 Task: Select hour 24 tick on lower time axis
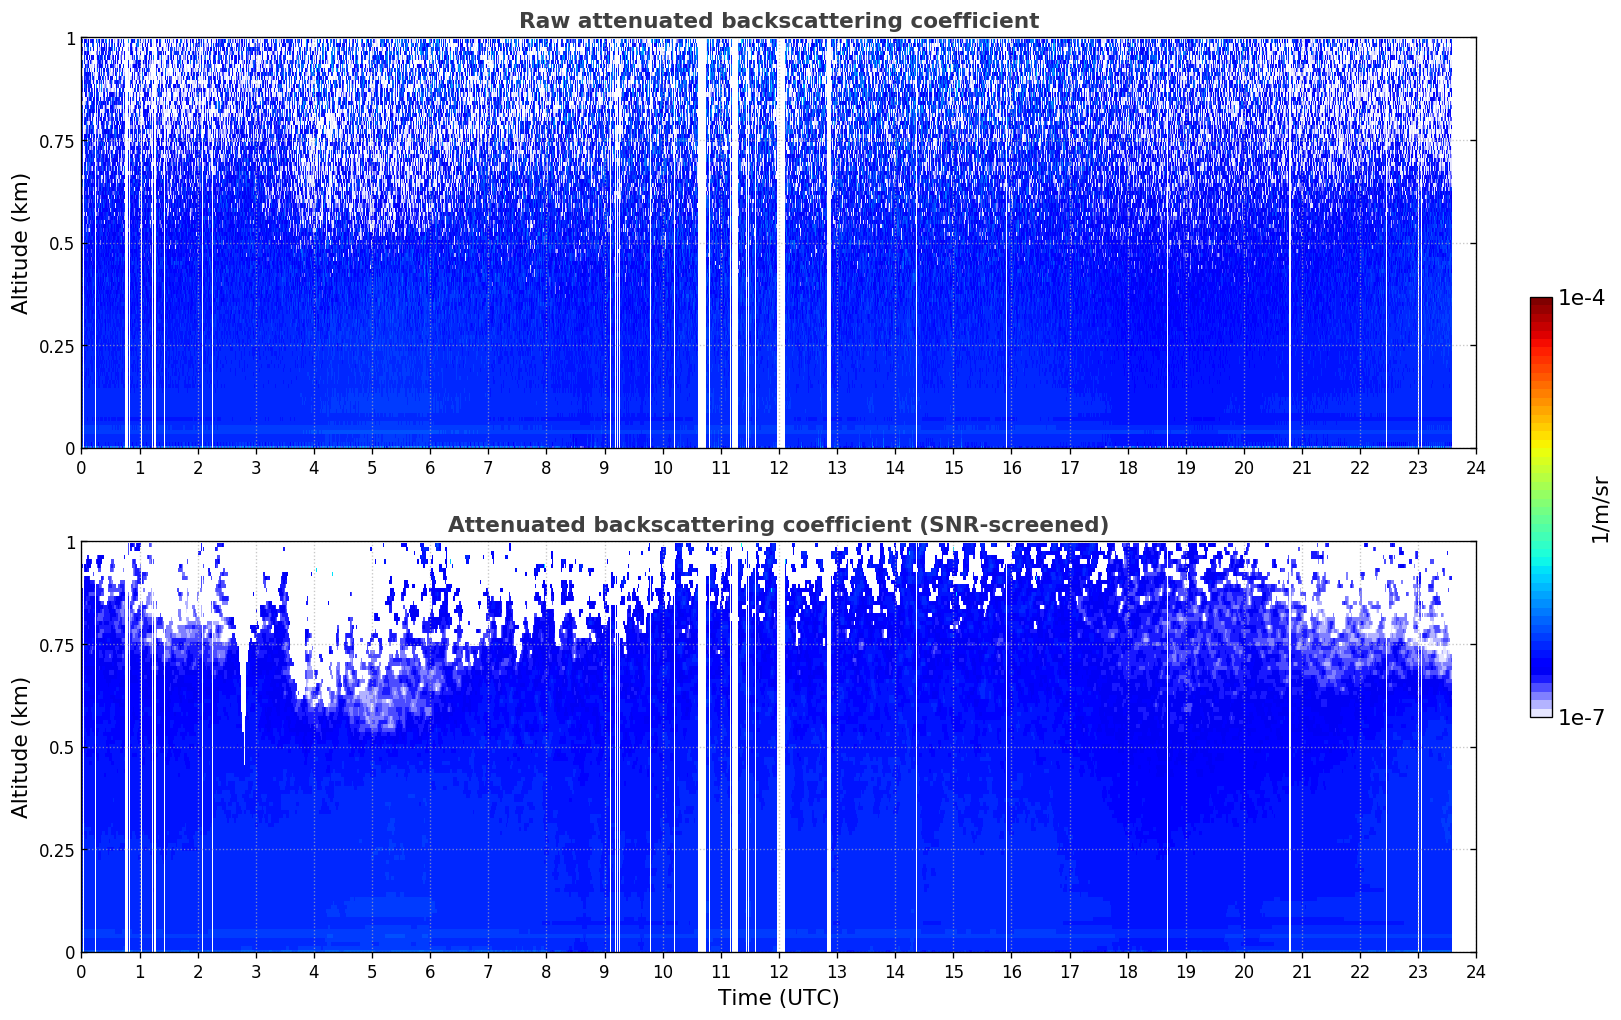[x=1475, y=971]
